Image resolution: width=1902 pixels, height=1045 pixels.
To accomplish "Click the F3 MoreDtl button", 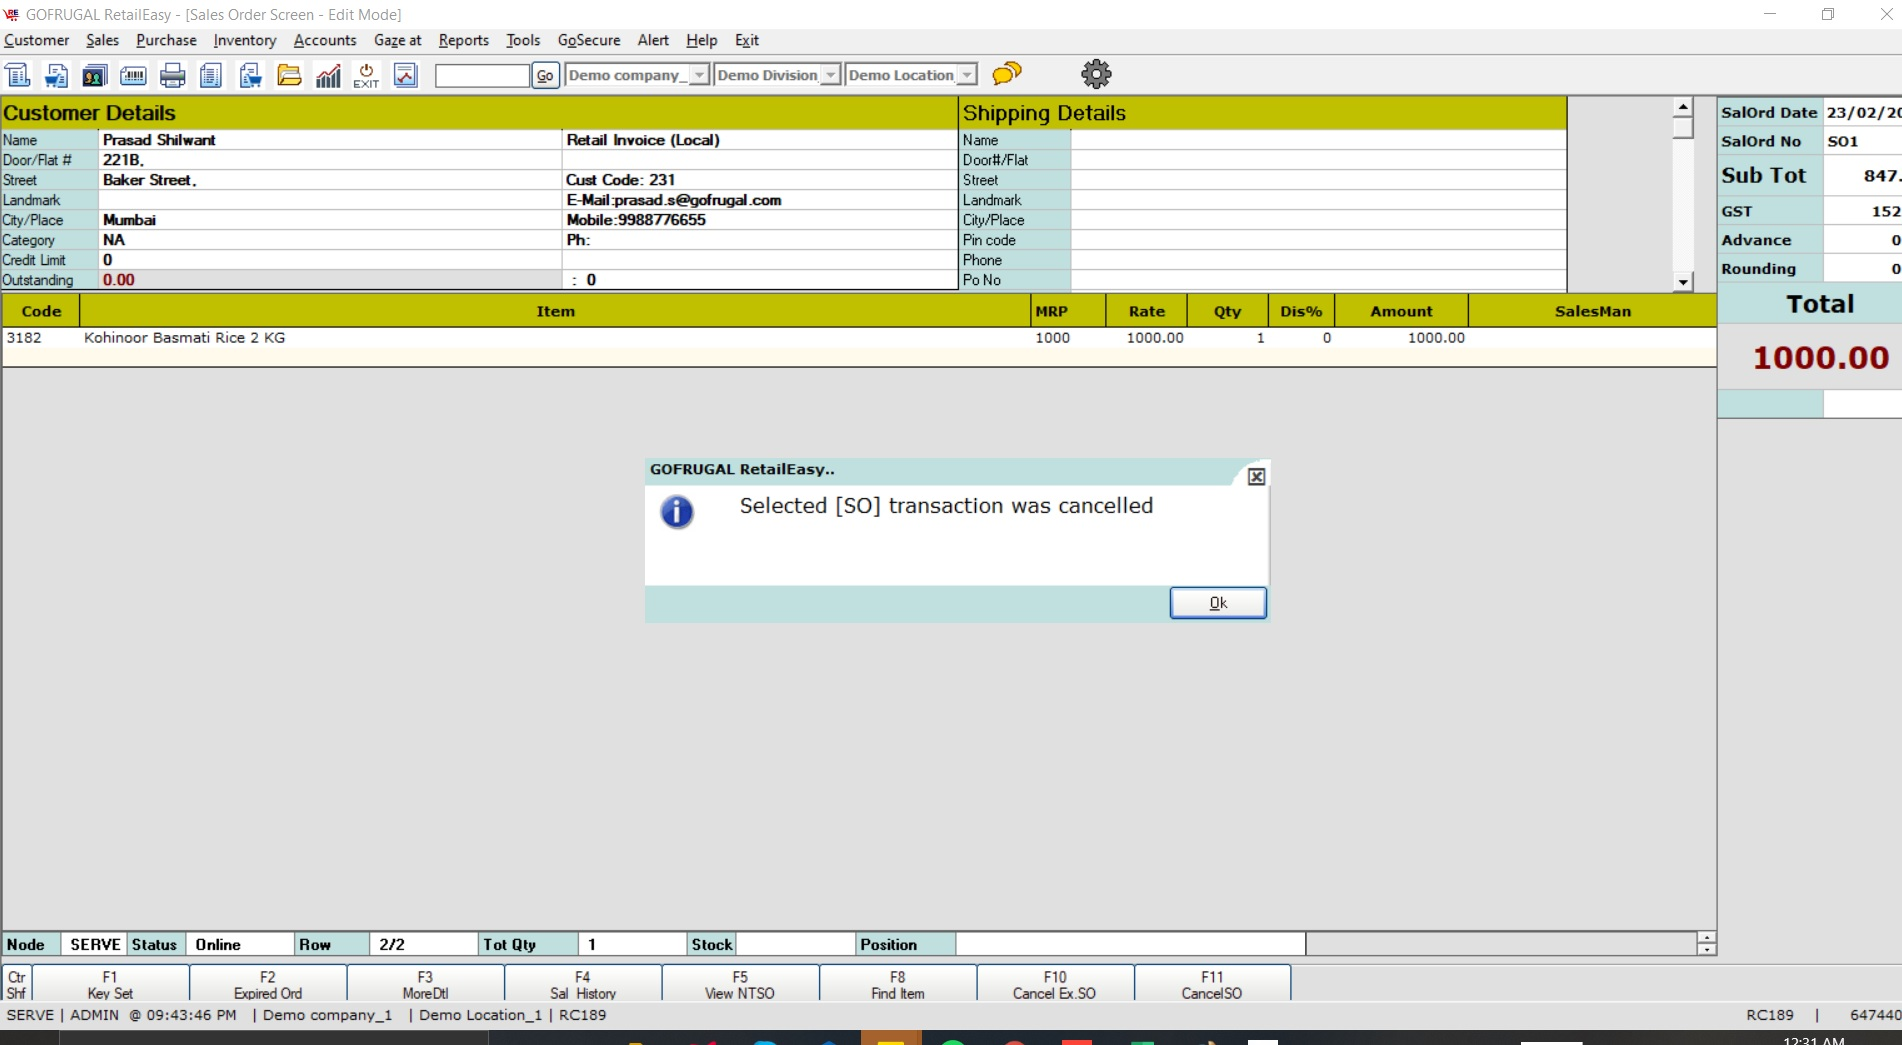I will (425, 984).
